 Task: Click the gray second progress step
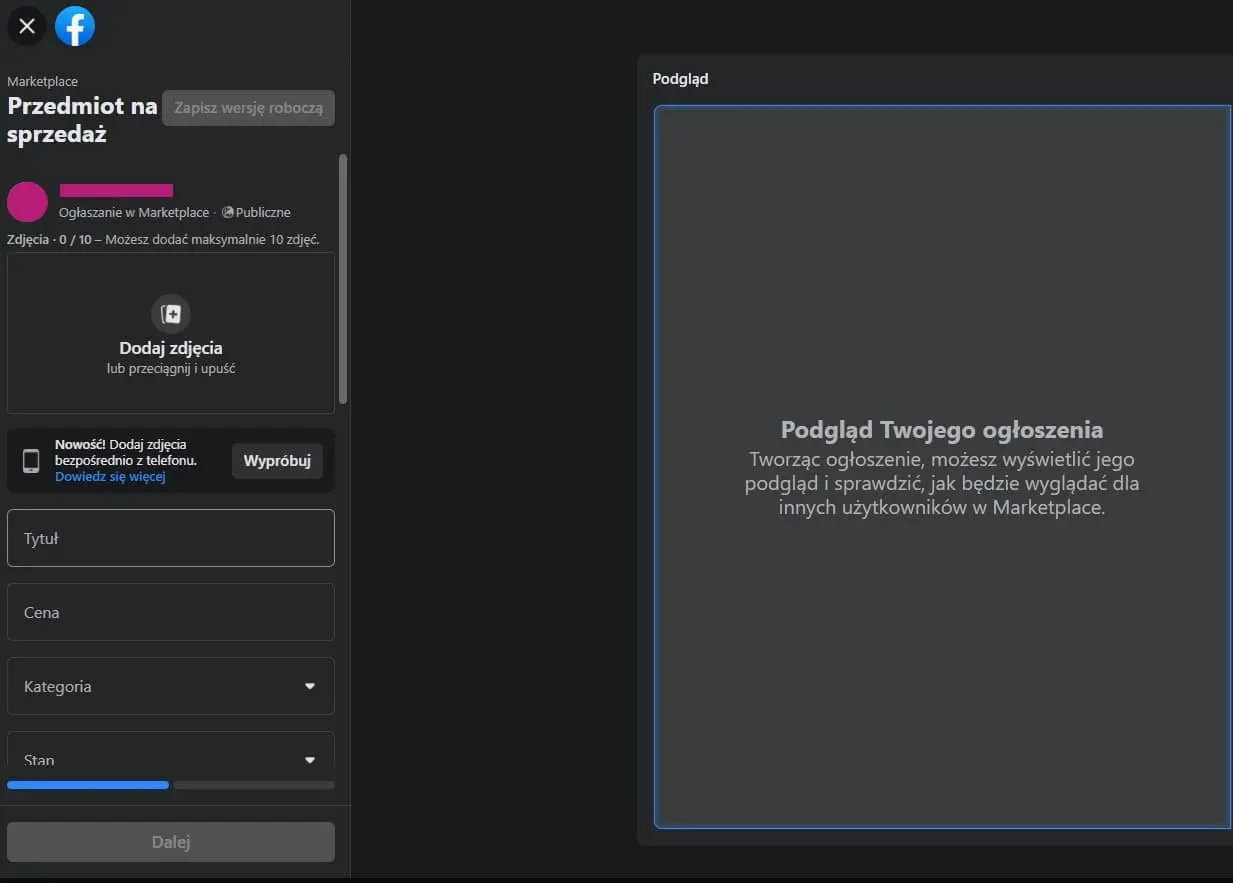point(254,785)
